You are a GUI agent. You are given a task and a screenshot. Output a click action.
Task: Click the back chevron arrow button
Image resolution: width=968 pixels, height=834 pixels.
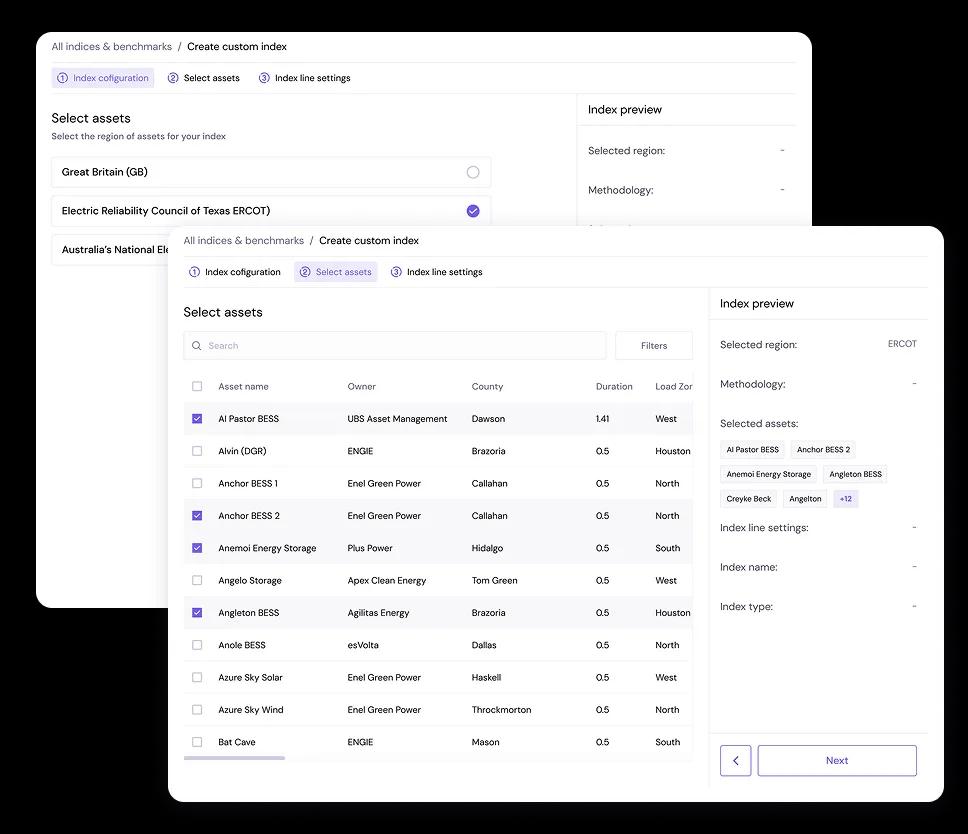735,760
